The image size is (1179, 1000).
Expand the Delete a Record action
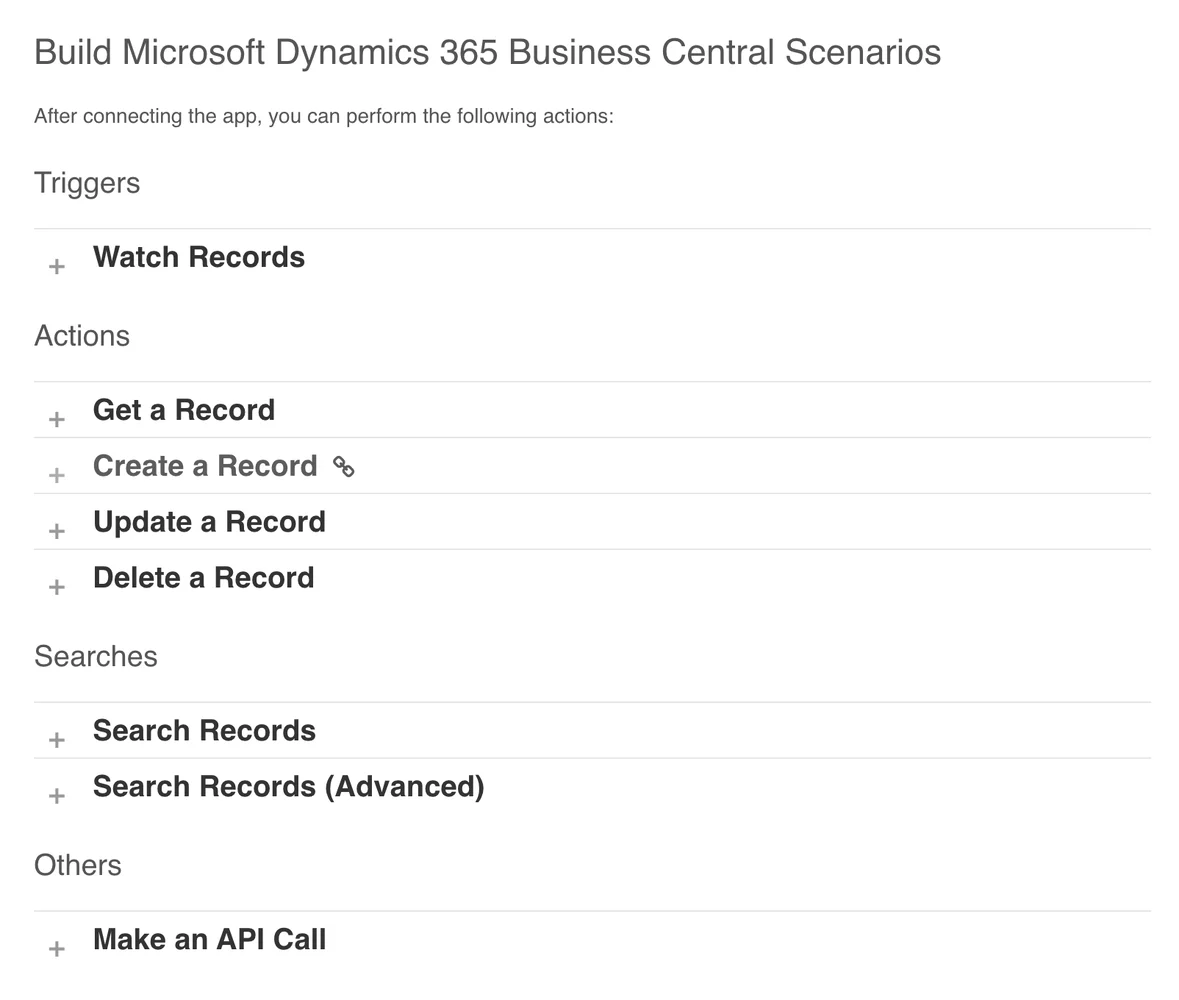pyautogui.click(x=56, y=586)
